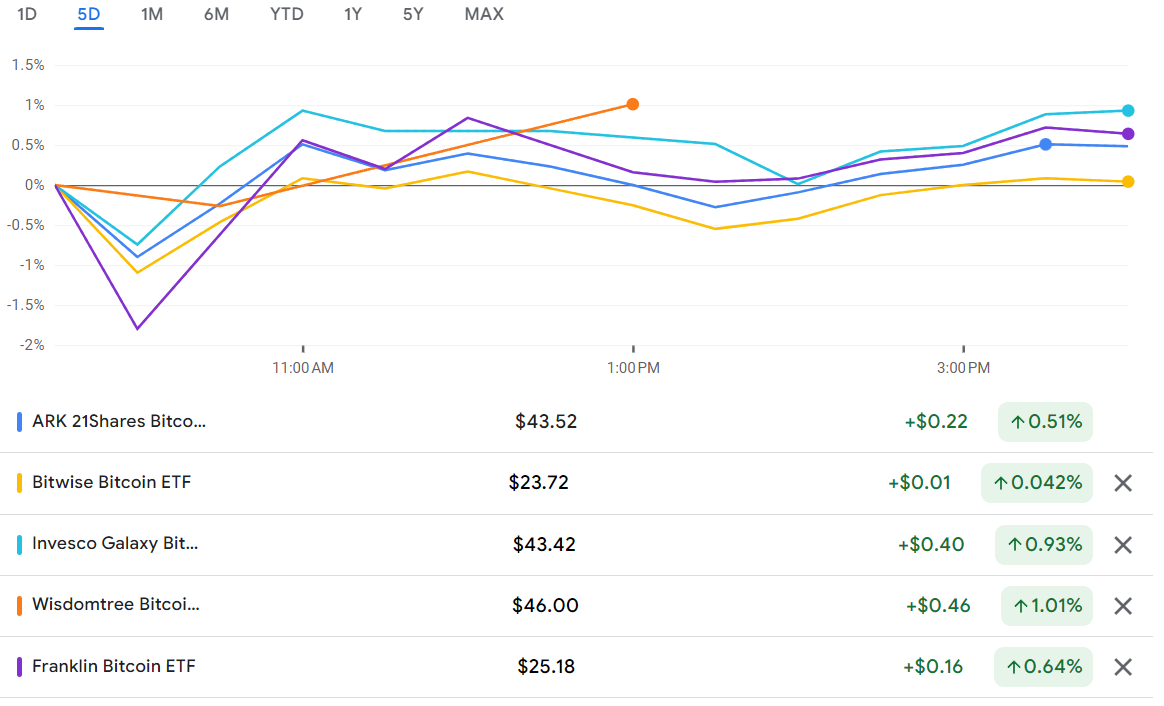Viewport: 1164px width, 706px height.
Task: Click the green 0.51% change badge for ARK
Action: (x=1044, y=421)
